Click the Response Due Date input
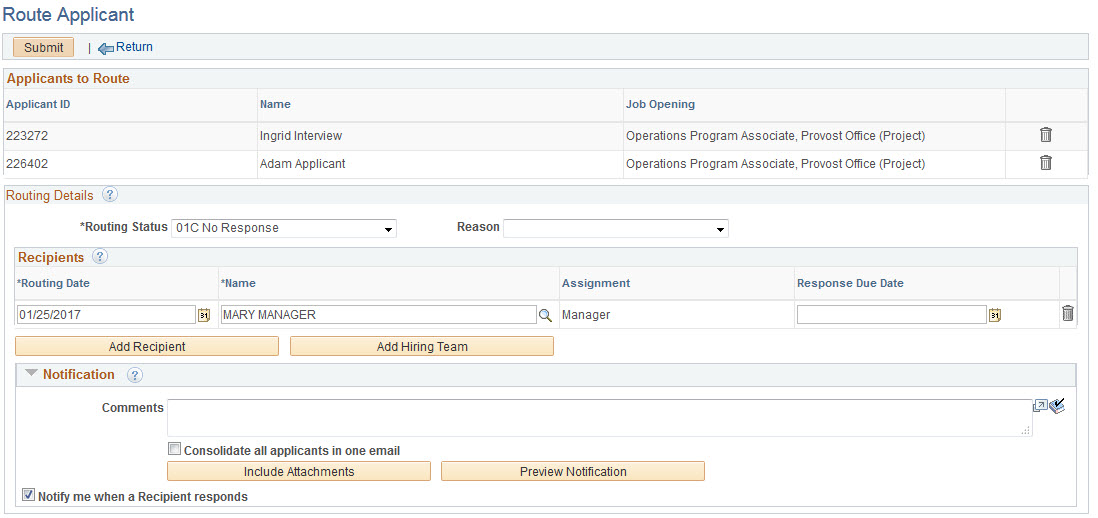 [891, 315]
